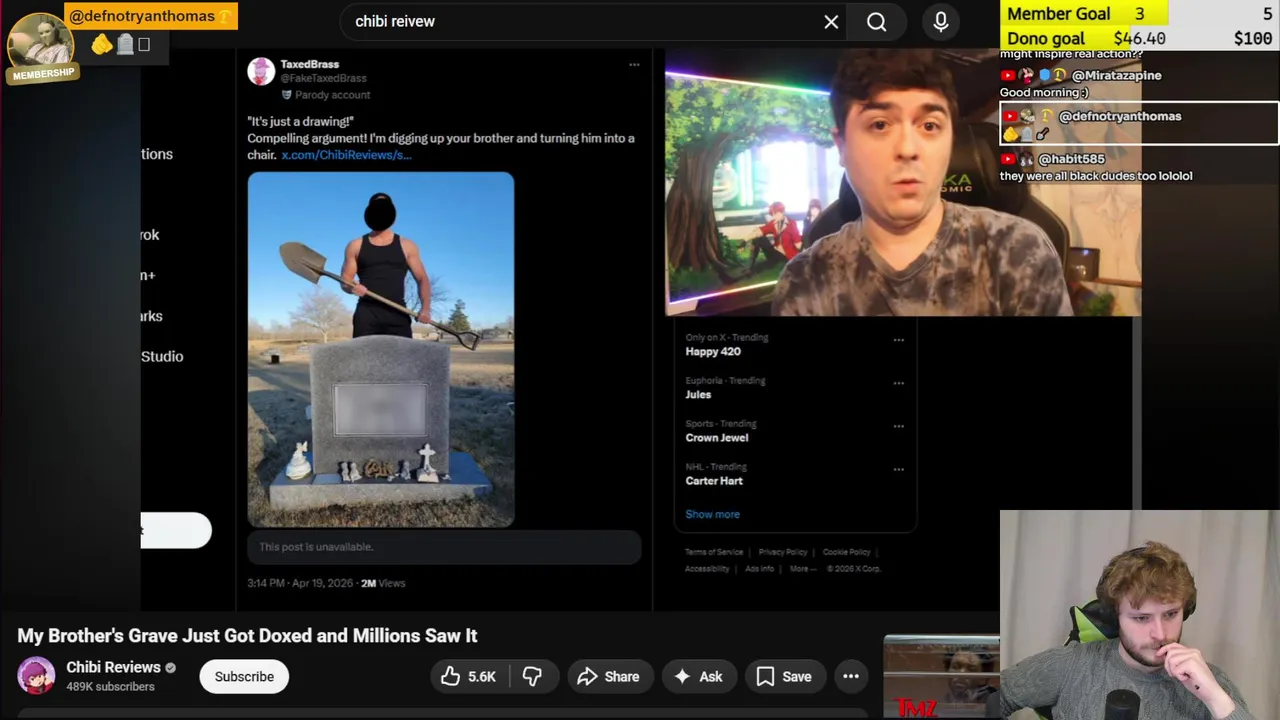Image resolution: width=1280 pixels, height=720 pixels.
Task: Open the x.com/ChibiReviews link in the post
Action: 346,155
